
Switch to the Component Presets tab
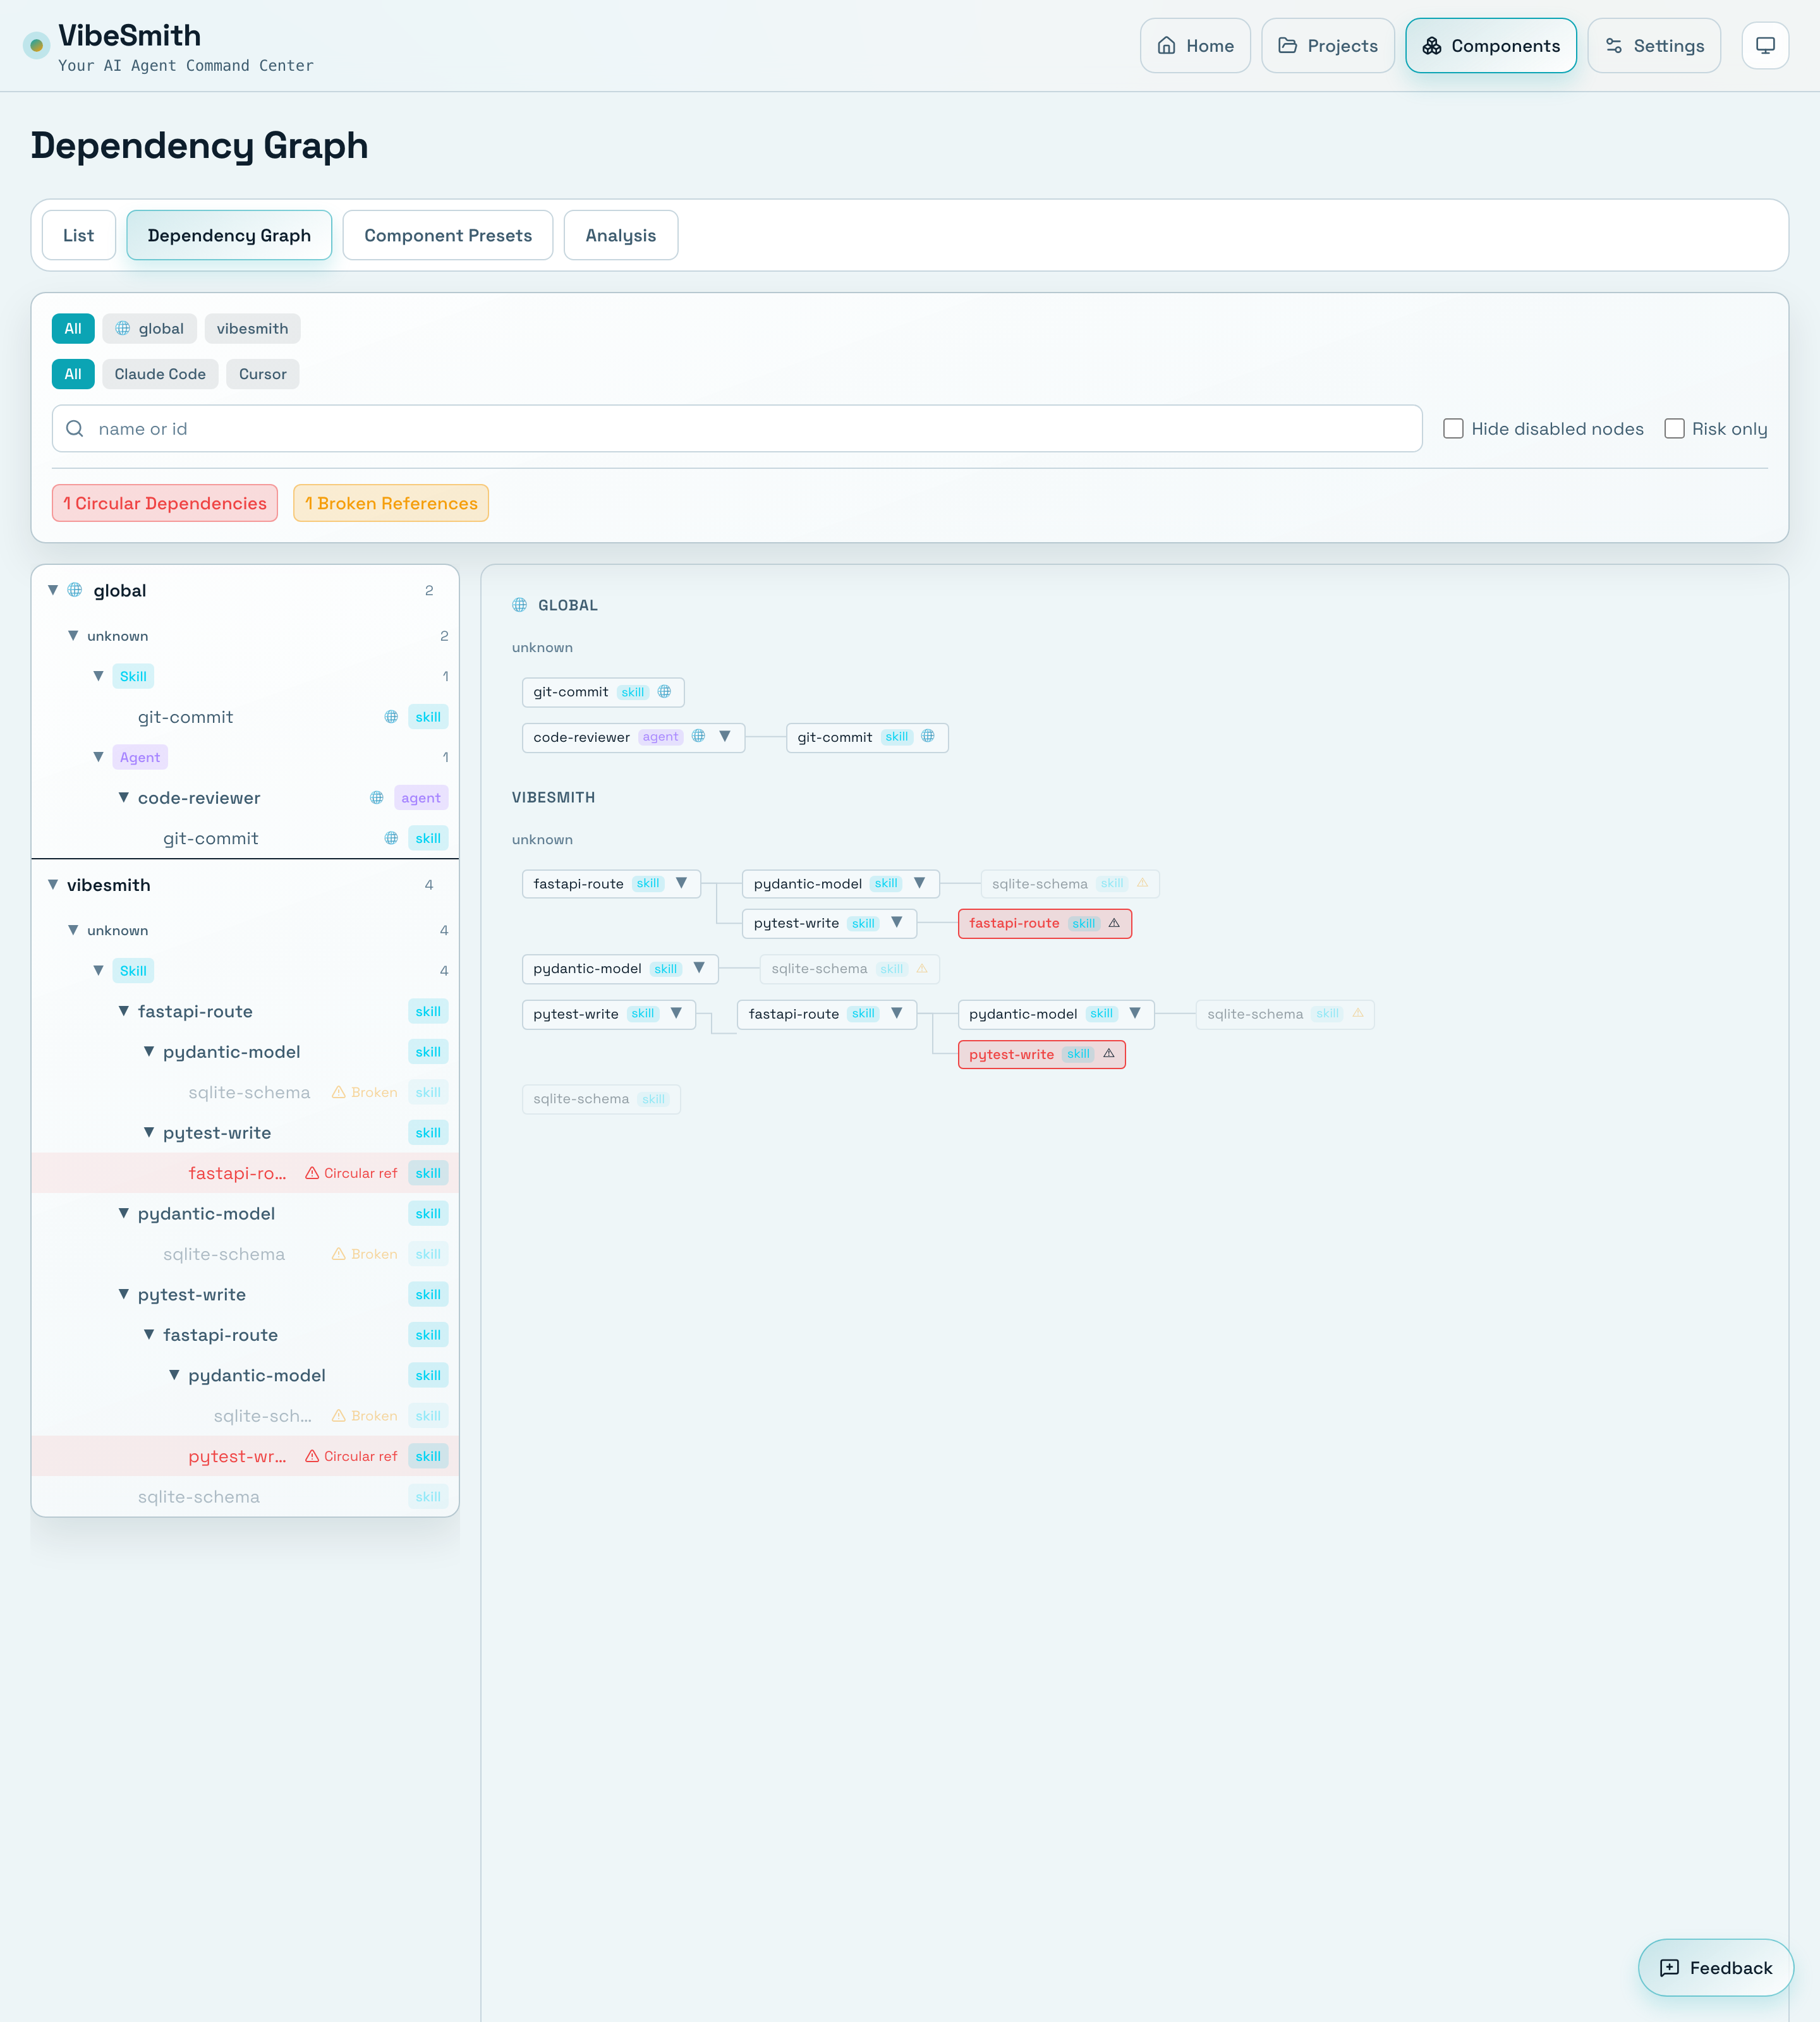point(447,235)
